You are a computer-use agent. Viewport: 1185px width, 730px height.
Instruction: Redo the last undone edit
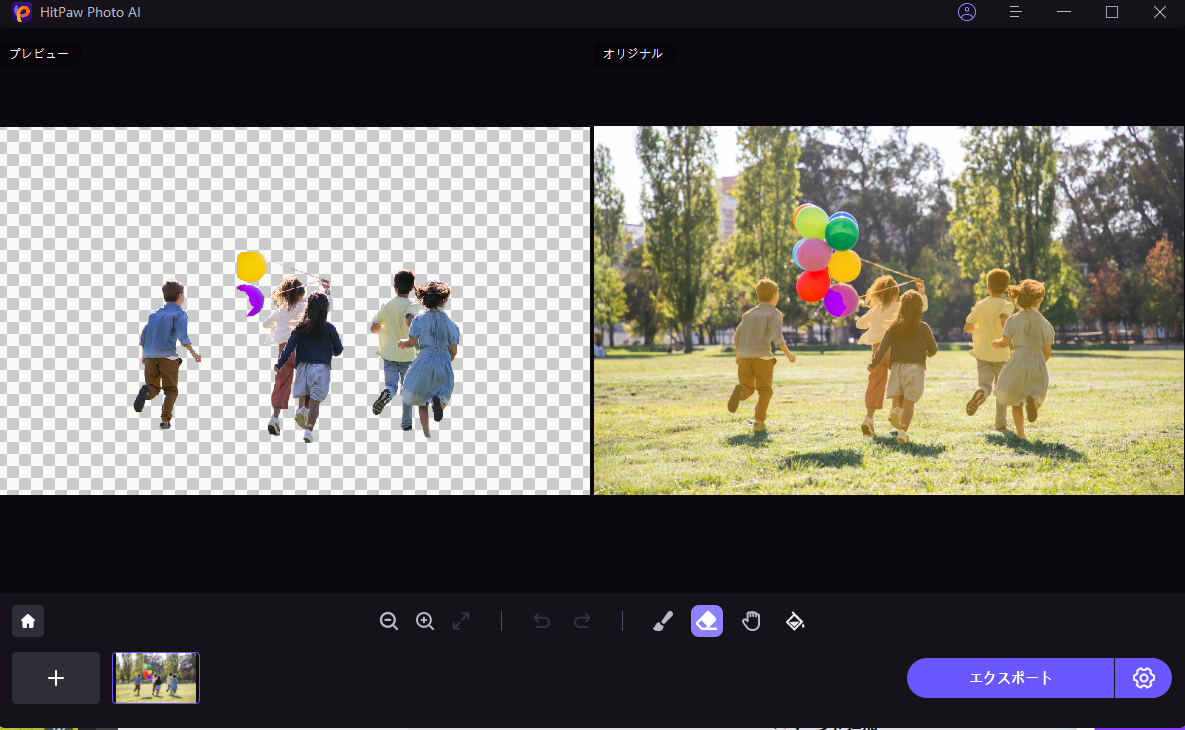click(582, 621)
